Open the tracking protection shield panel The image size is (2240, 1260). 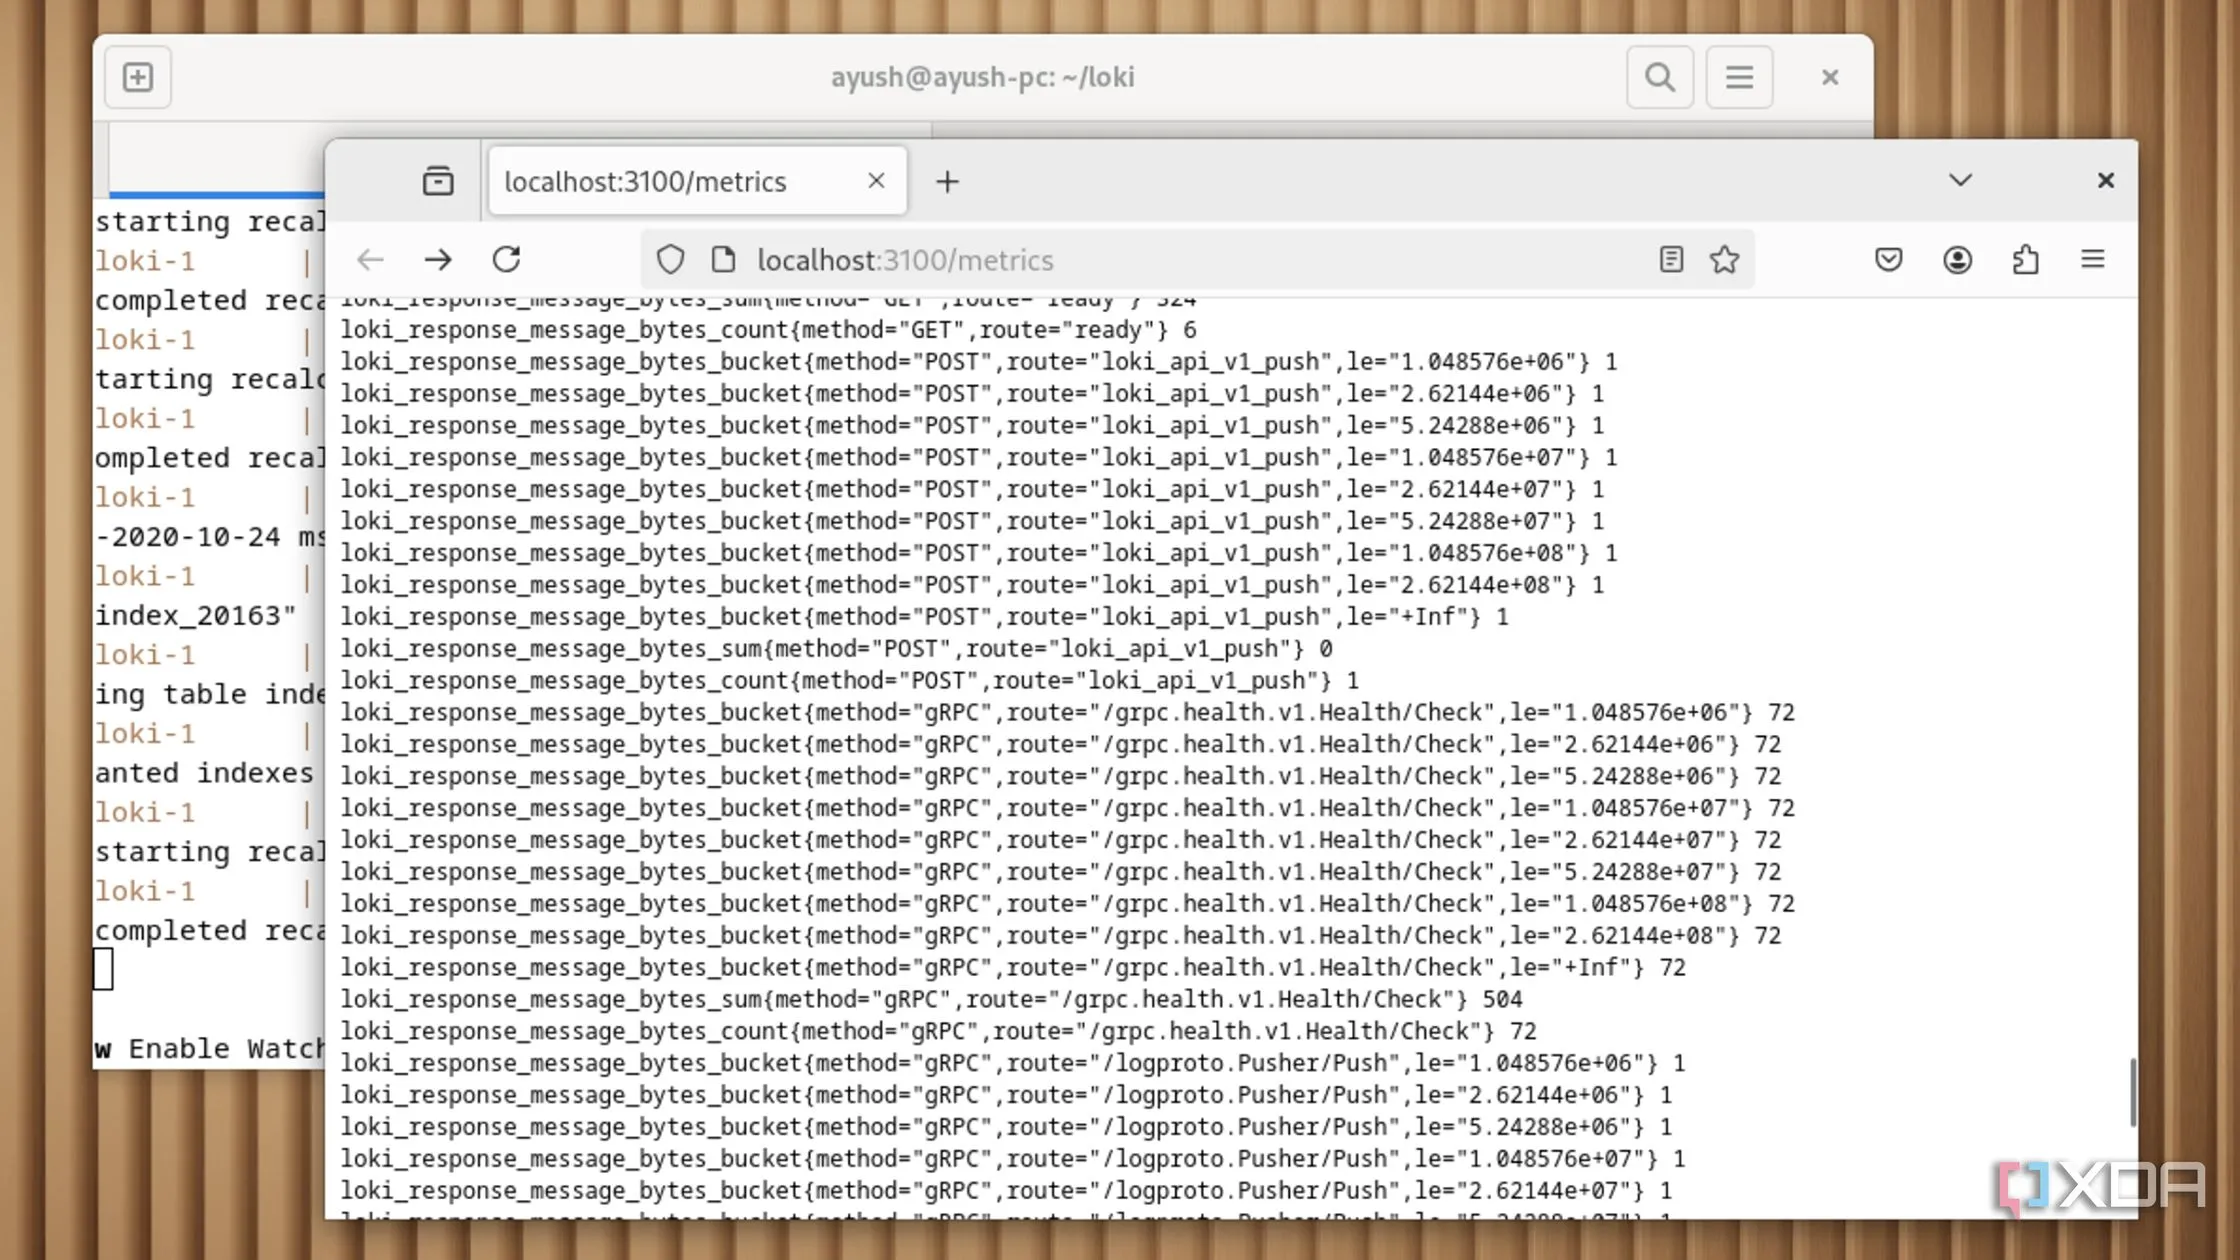670,260
